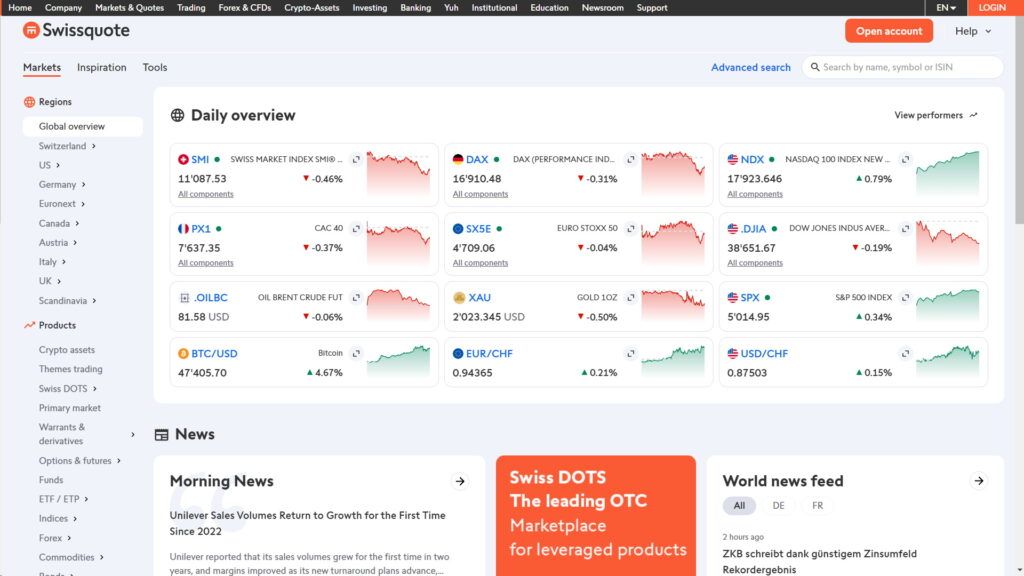Select the DE news filter
The width and height of the screenshot is (1024, 576).
tap(778, 505)
